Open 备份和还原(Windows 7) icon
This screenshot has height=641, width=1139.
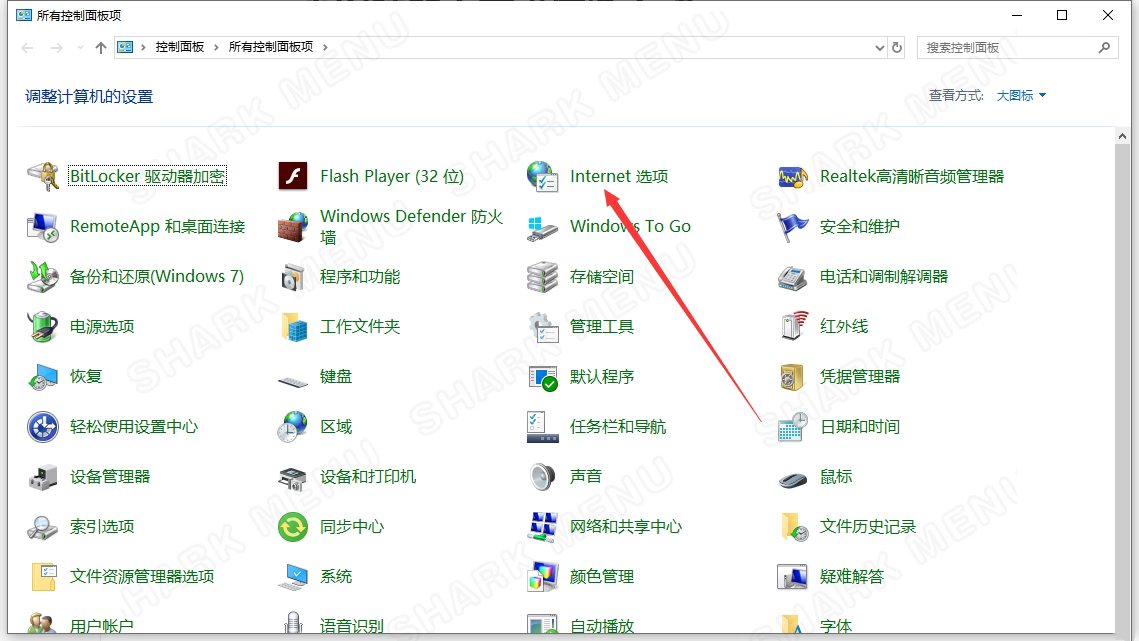[x=43, y=277]
